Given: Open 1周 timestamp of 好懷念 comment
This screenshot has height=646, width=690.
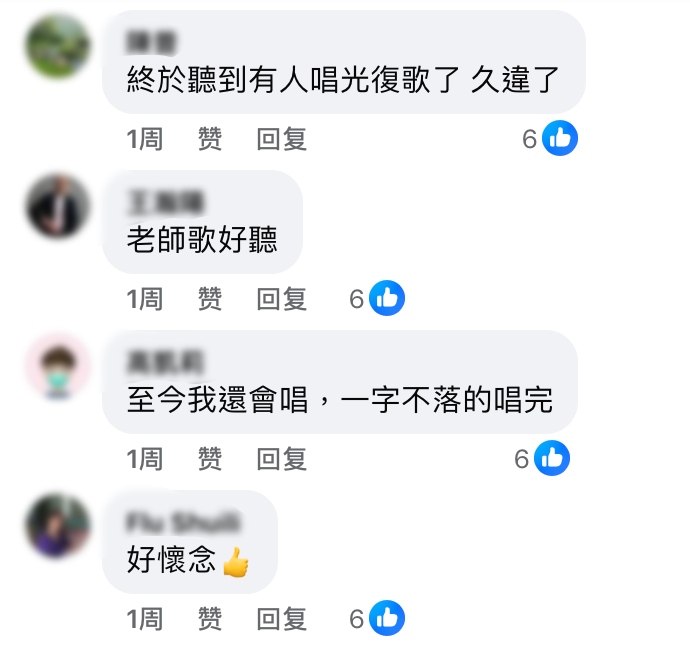Looking at the screenshot, I should coord(145,619).
